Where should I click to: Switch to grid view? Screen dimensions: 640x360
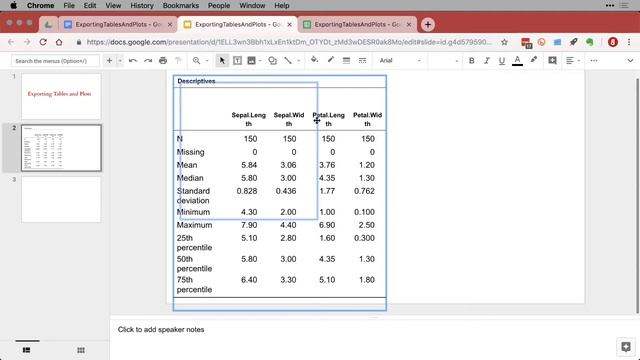tap(81, 350)
